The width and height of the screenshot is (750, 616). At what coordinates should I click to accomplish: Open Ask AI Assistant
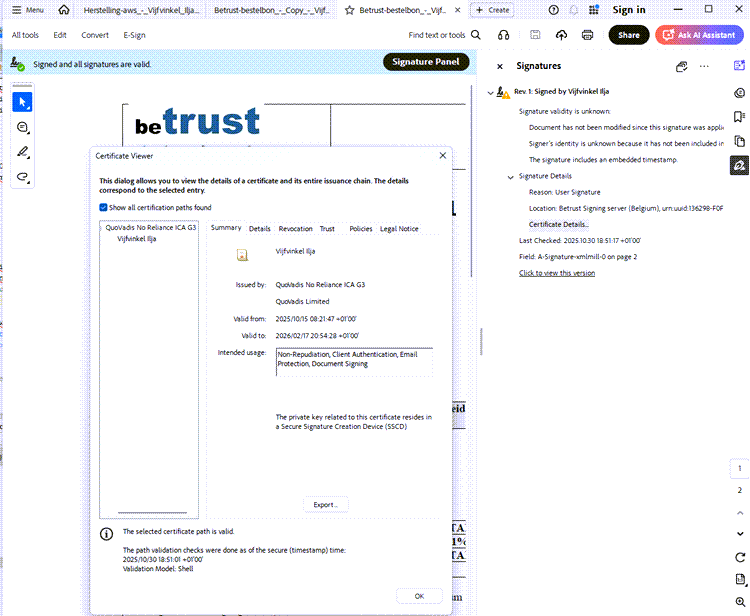(699, 35)
